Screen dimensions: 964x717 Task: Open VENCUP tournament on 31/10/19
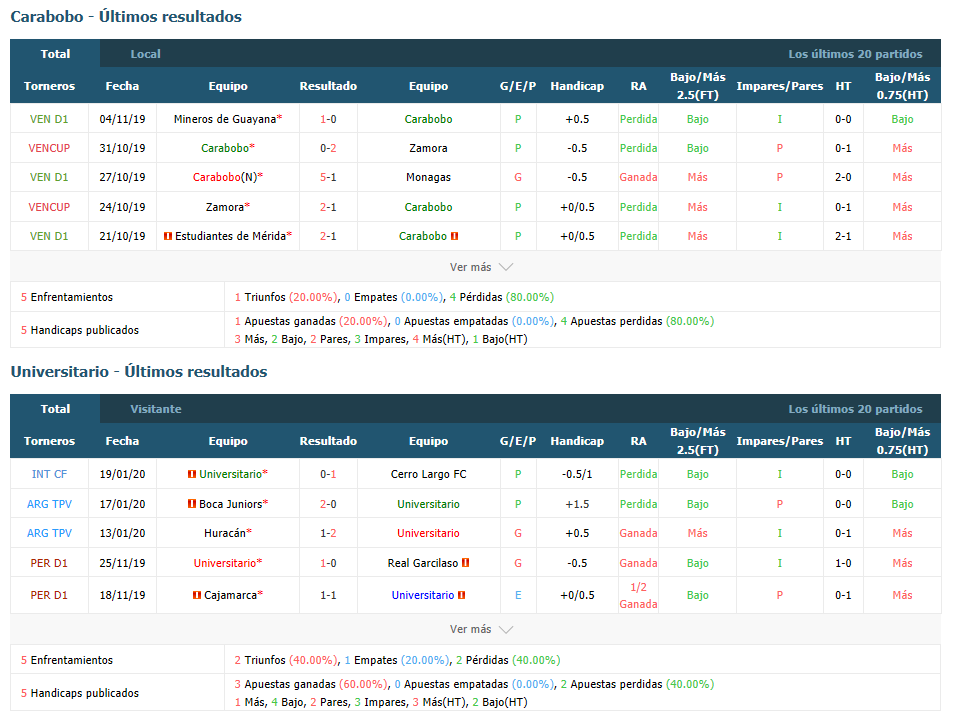coord(49,148)
